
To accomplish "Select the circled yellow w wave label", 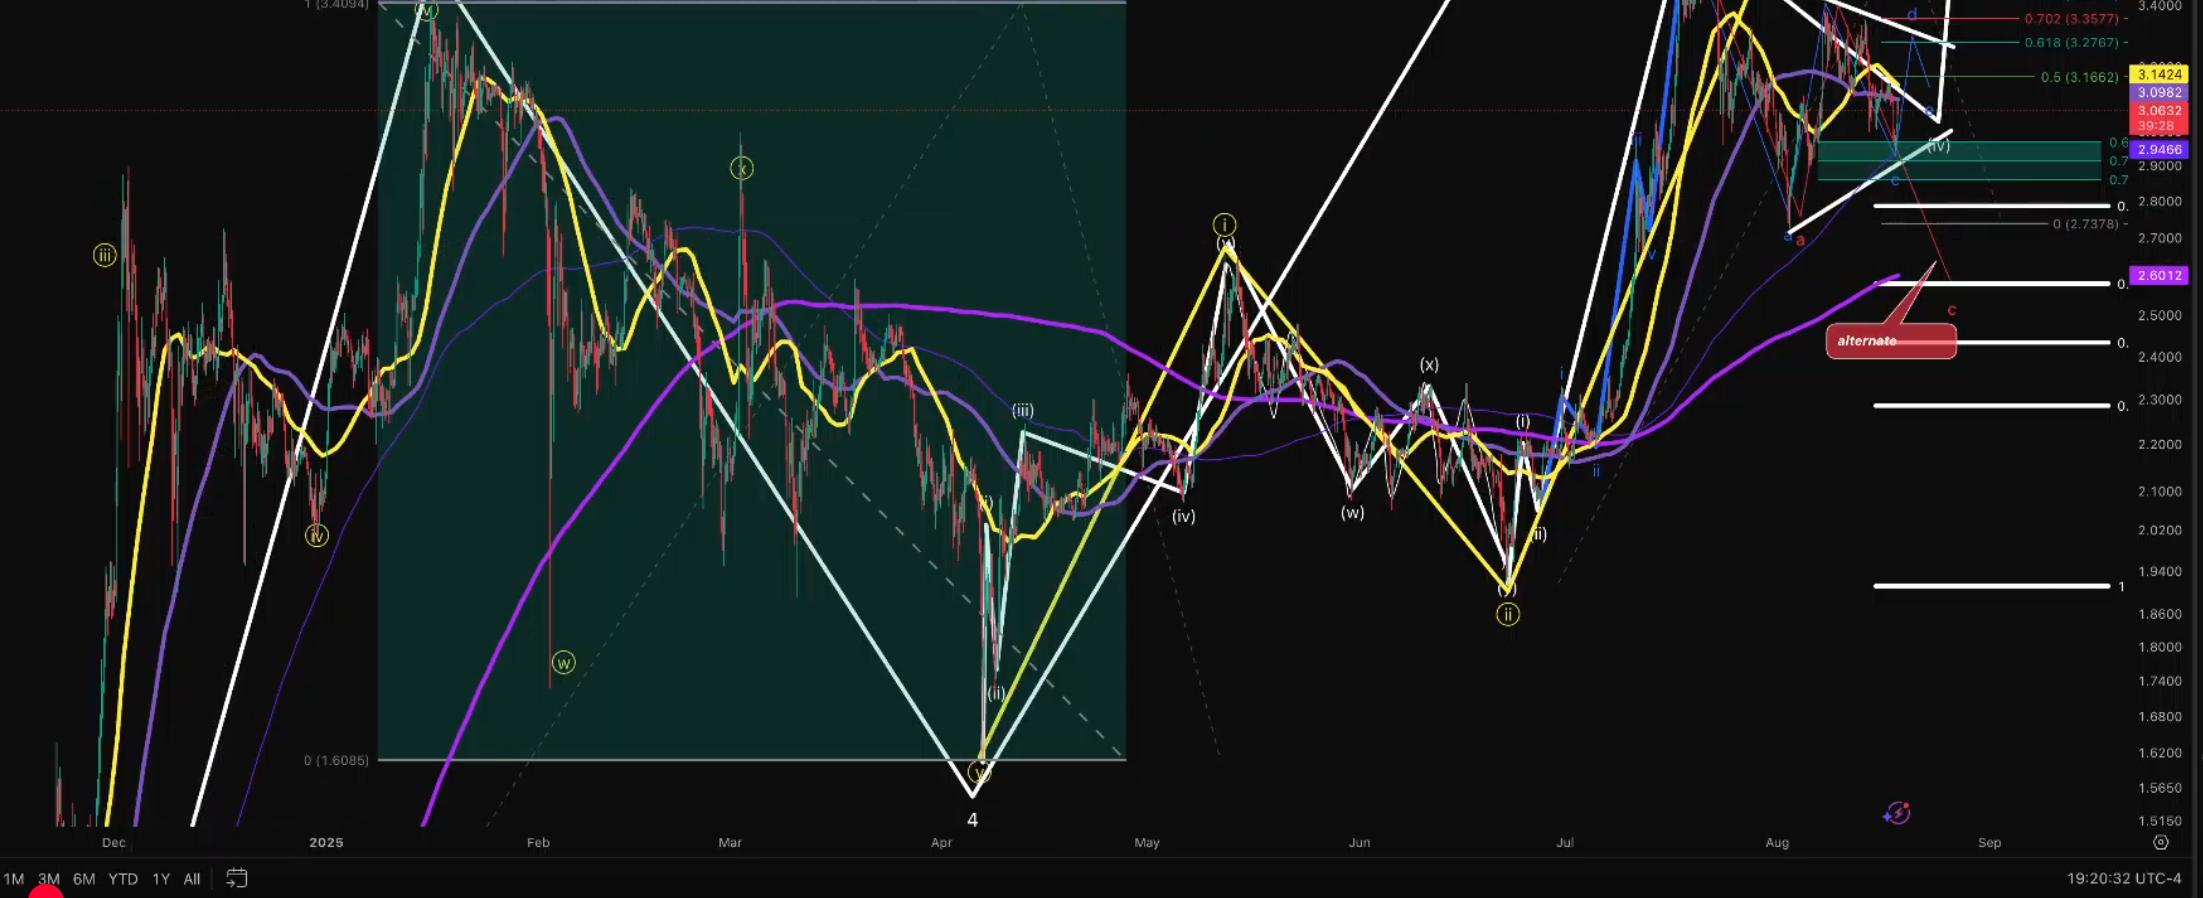I will point(564,663).
